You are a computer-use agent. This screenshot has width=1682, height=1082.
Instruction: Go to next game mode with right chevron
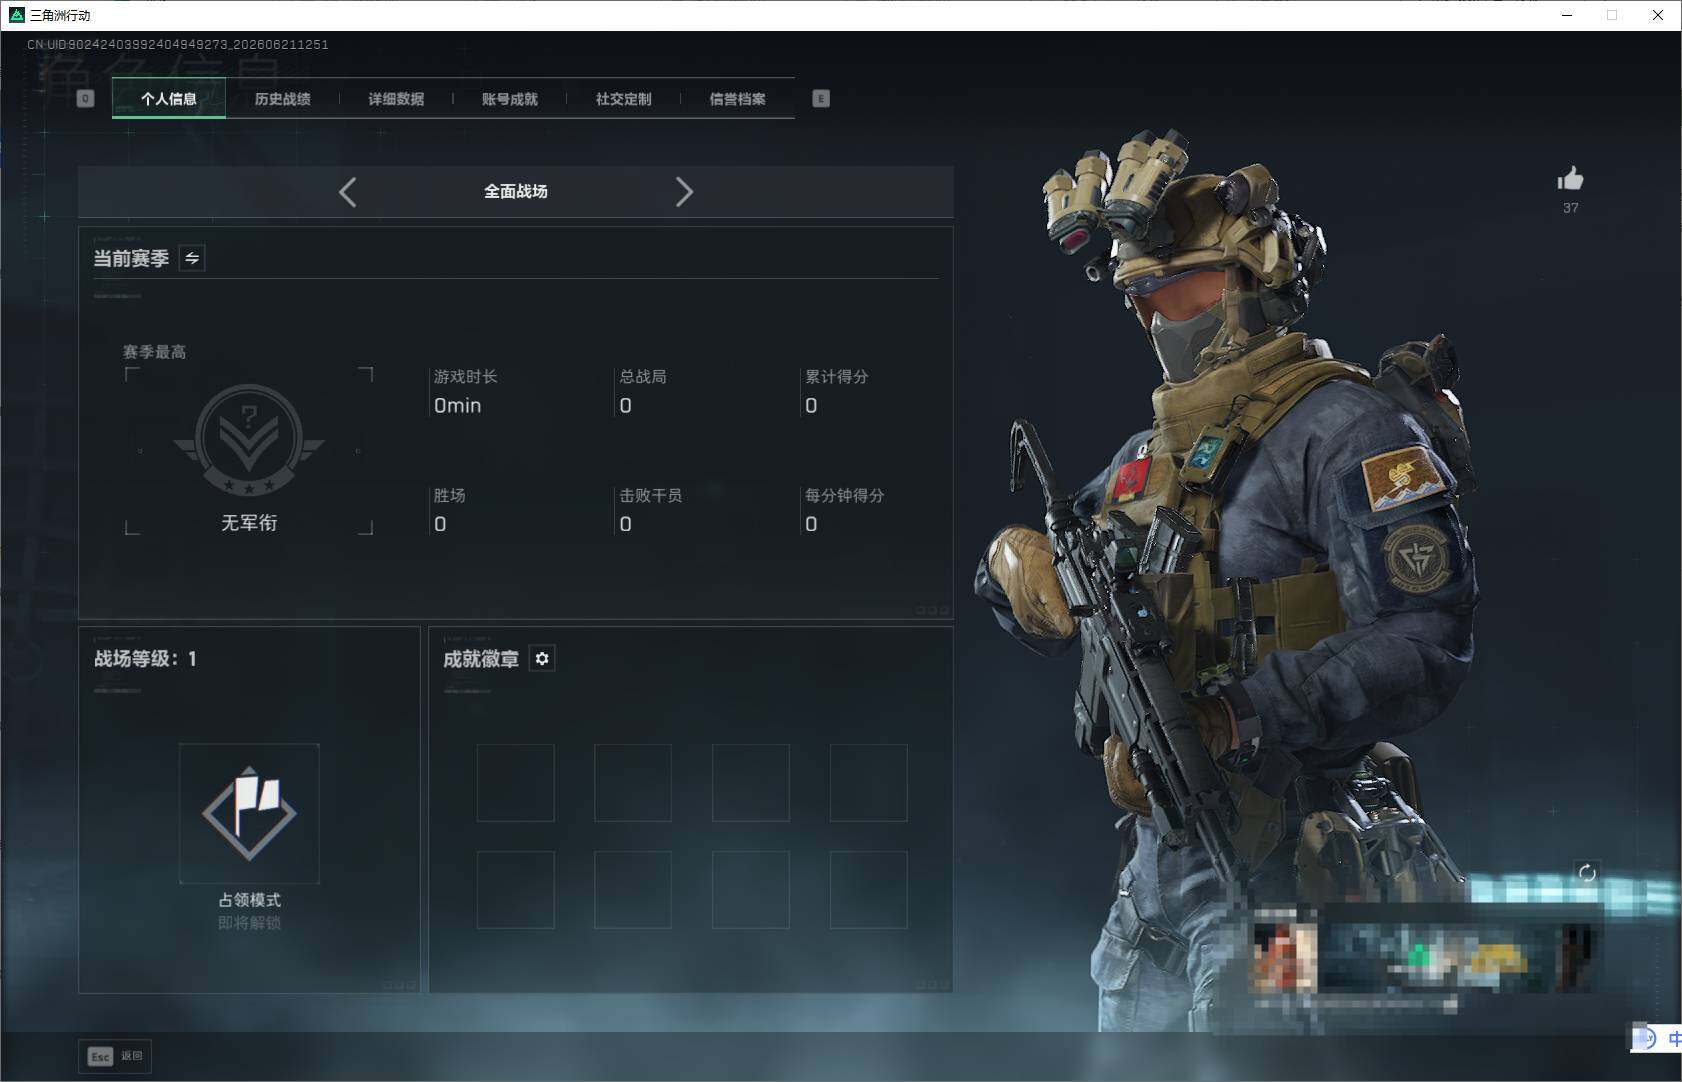[x=684, y=192]
